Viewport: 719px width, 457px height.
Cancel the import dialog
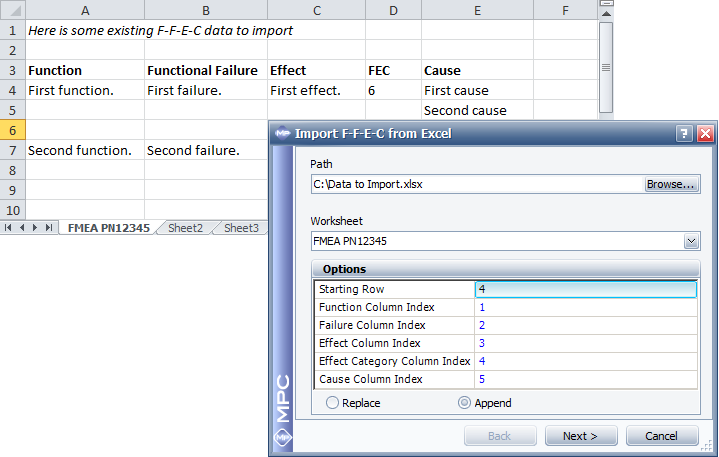point(661,436)
